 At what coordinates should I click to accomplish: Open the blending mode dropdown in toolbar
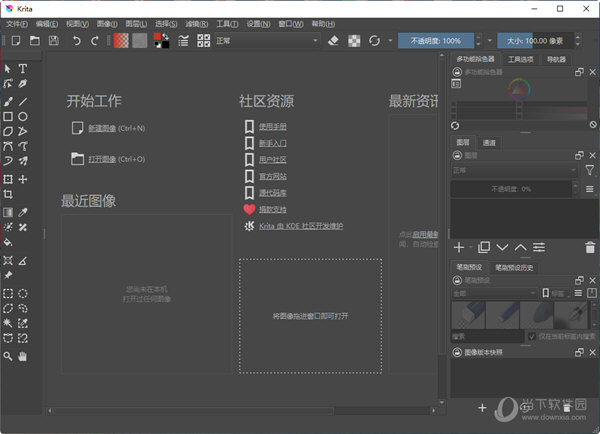pyautogui.click(x=267, y=41)
